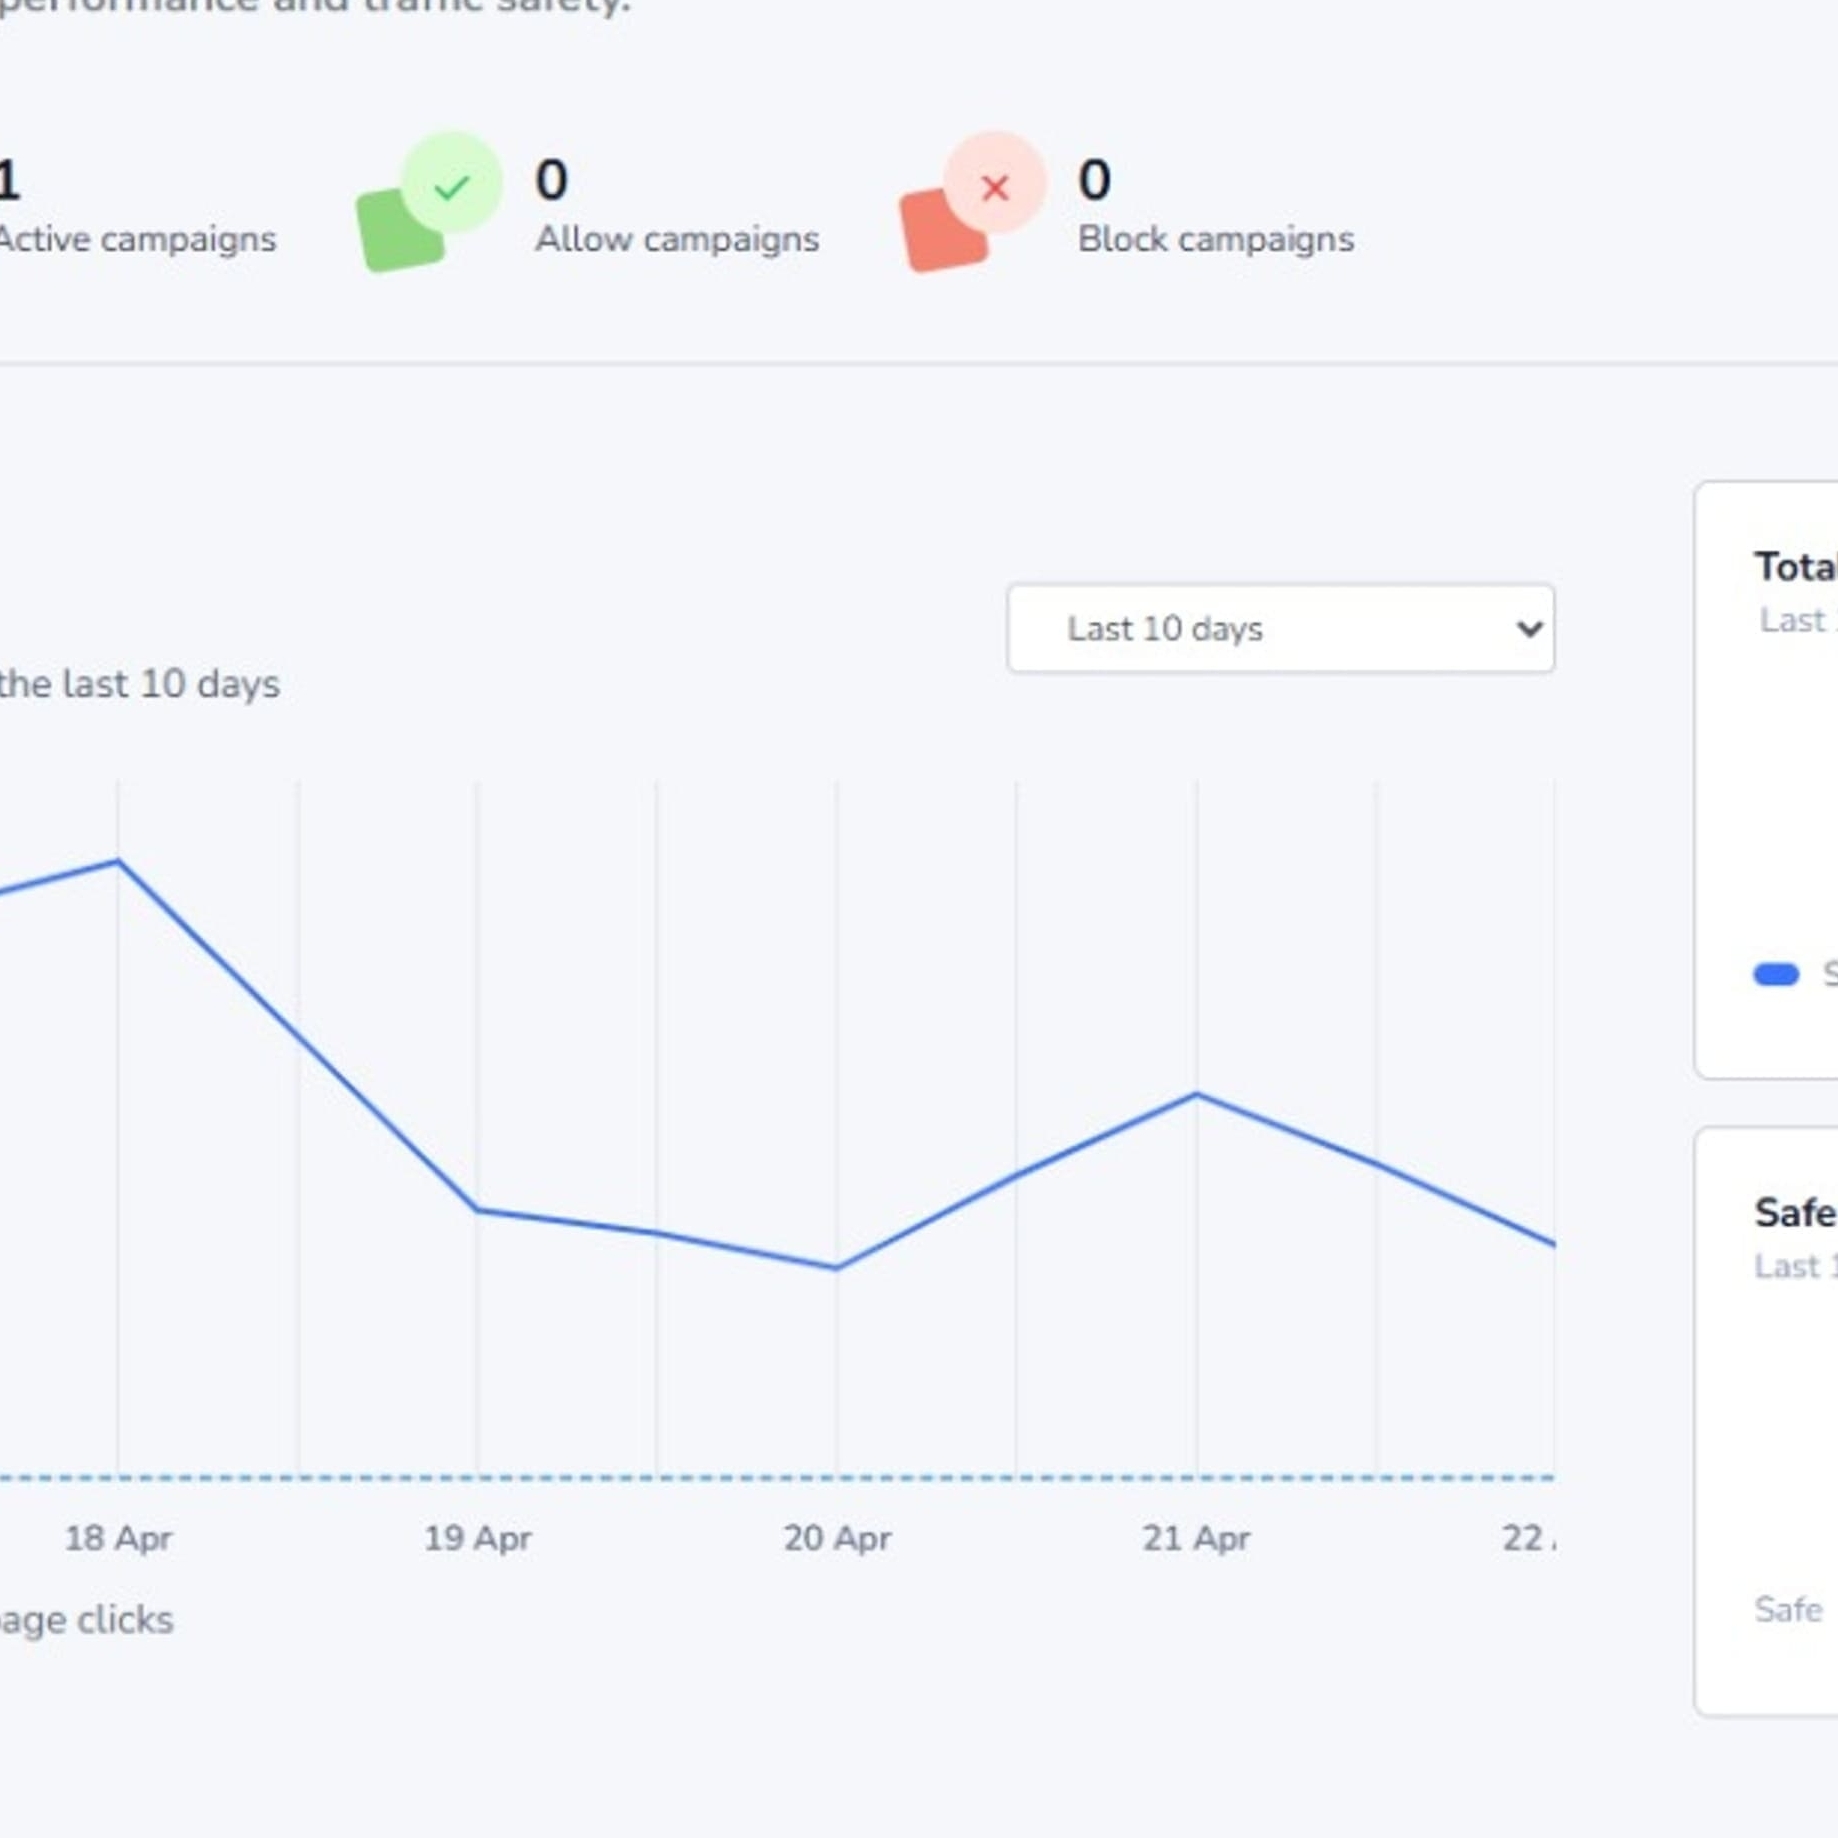Select the 20 Apr lowest chart point
This screenshot has width=1838, height=1838.
836,1268
